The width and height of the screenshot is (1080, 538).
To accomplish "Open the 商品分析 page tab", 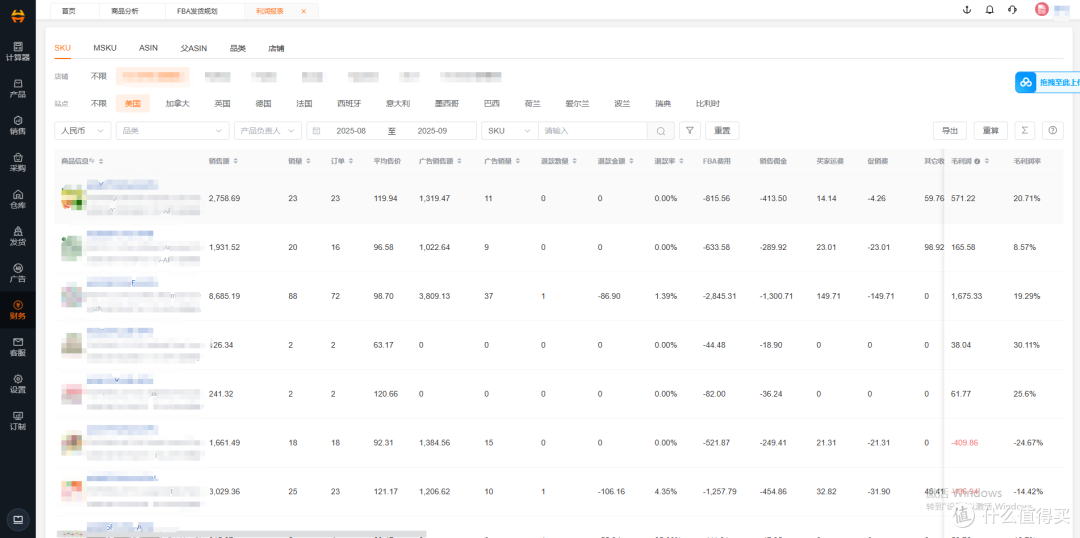I will 127,12.
